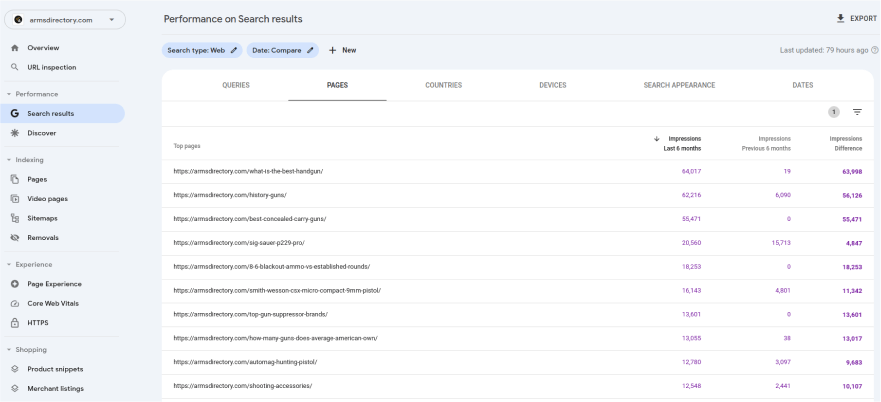Image resolution: width=881 pixels, height=402 pixels.
Task: Click the Sitemaps icon
Action: (15, 218)
